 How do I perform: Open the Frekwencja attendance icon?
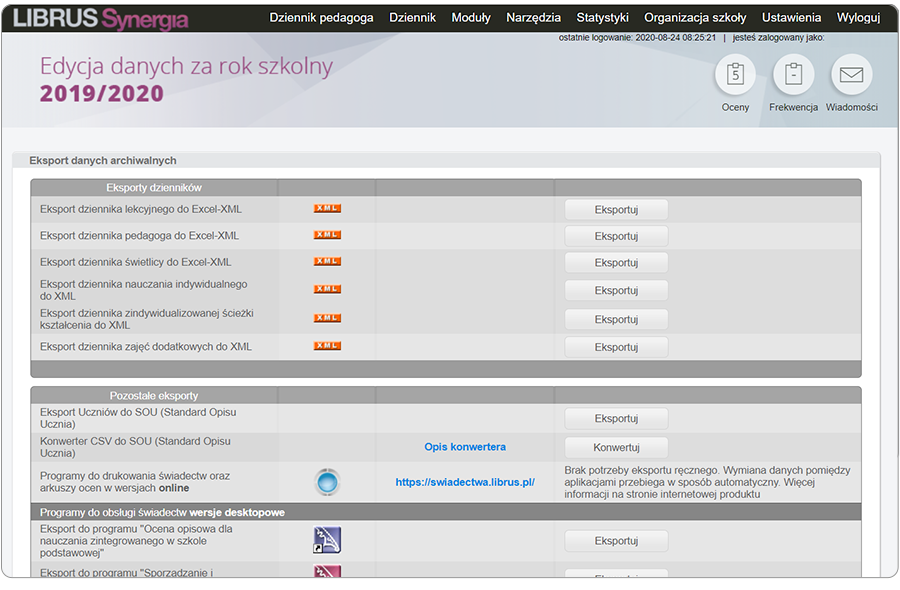click(x=793, y=75)
